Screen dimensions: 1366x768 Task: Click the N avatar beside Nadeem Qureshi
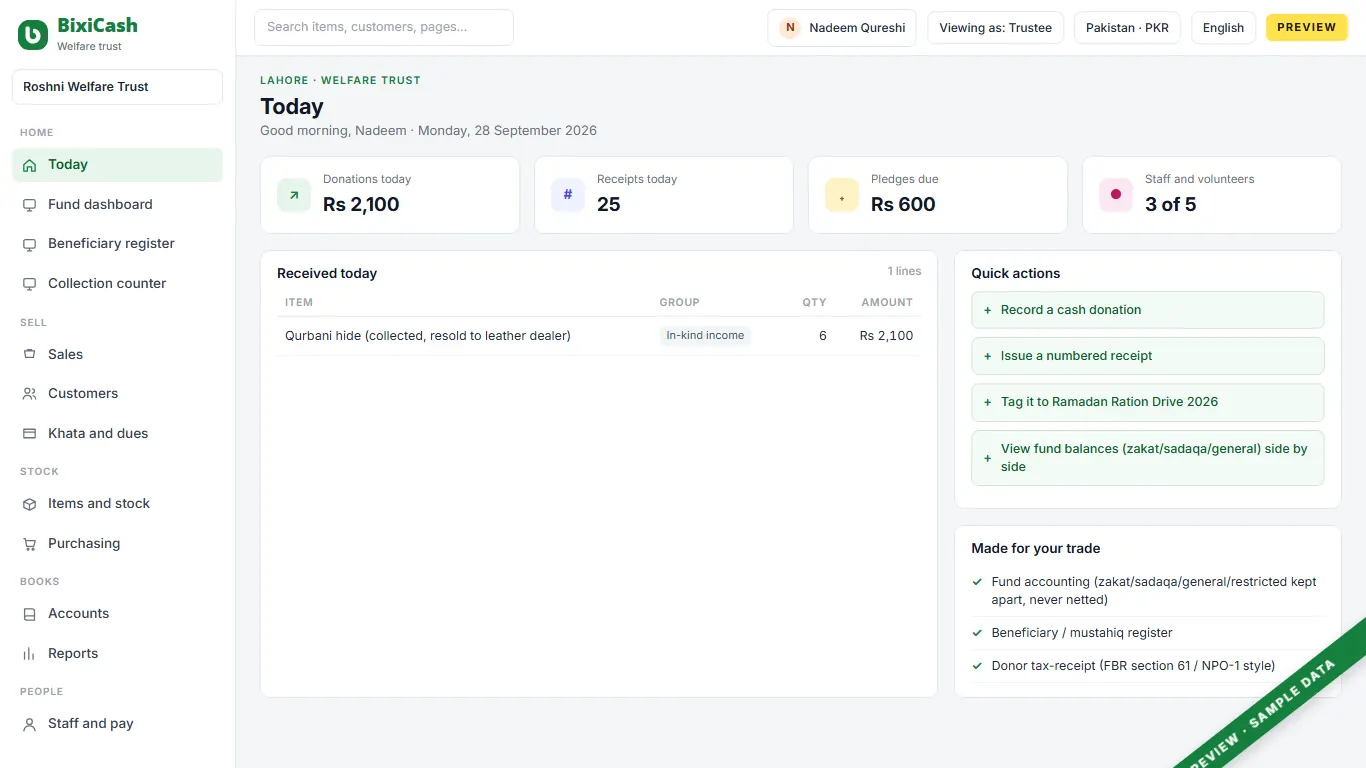point(790,28)
